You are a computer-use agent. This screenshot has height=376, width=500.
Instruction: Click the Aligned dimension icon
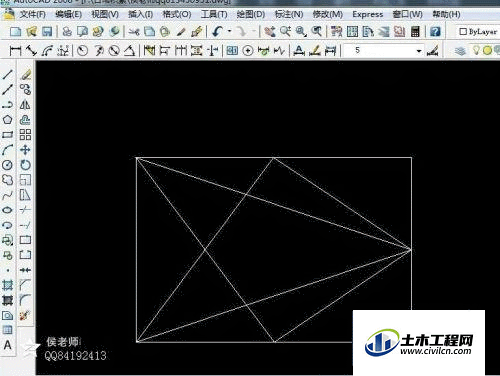[x=32, y=51]
